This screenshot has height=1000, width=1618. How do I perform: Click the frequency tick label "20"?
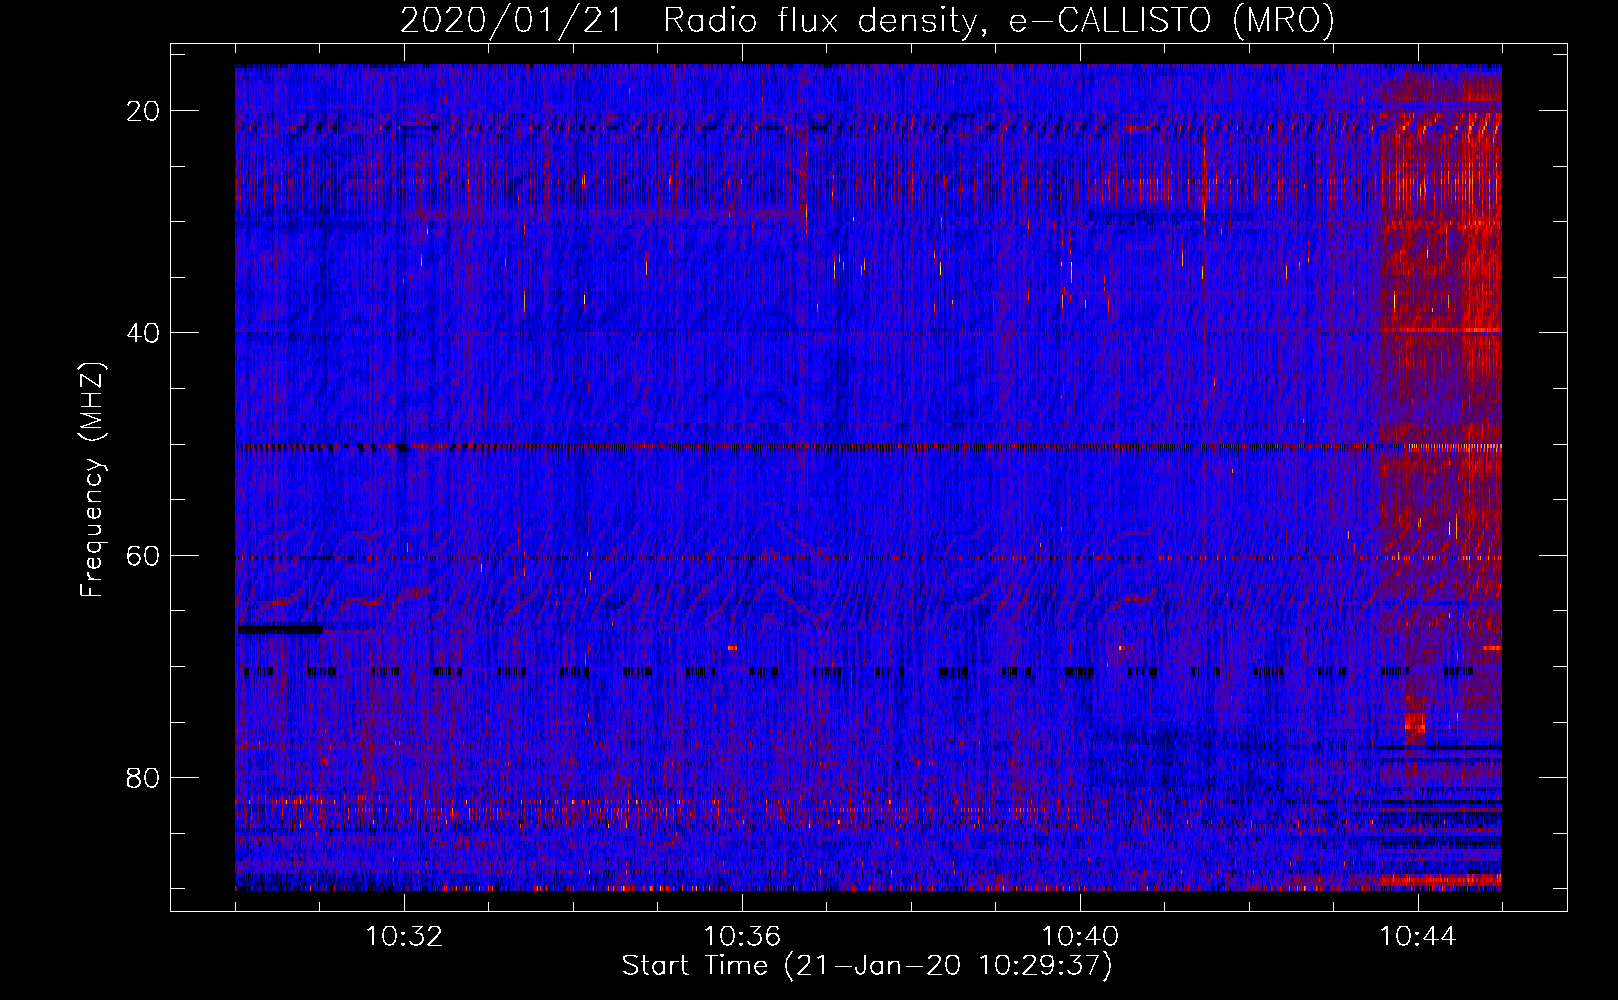(x=144, y=111)
